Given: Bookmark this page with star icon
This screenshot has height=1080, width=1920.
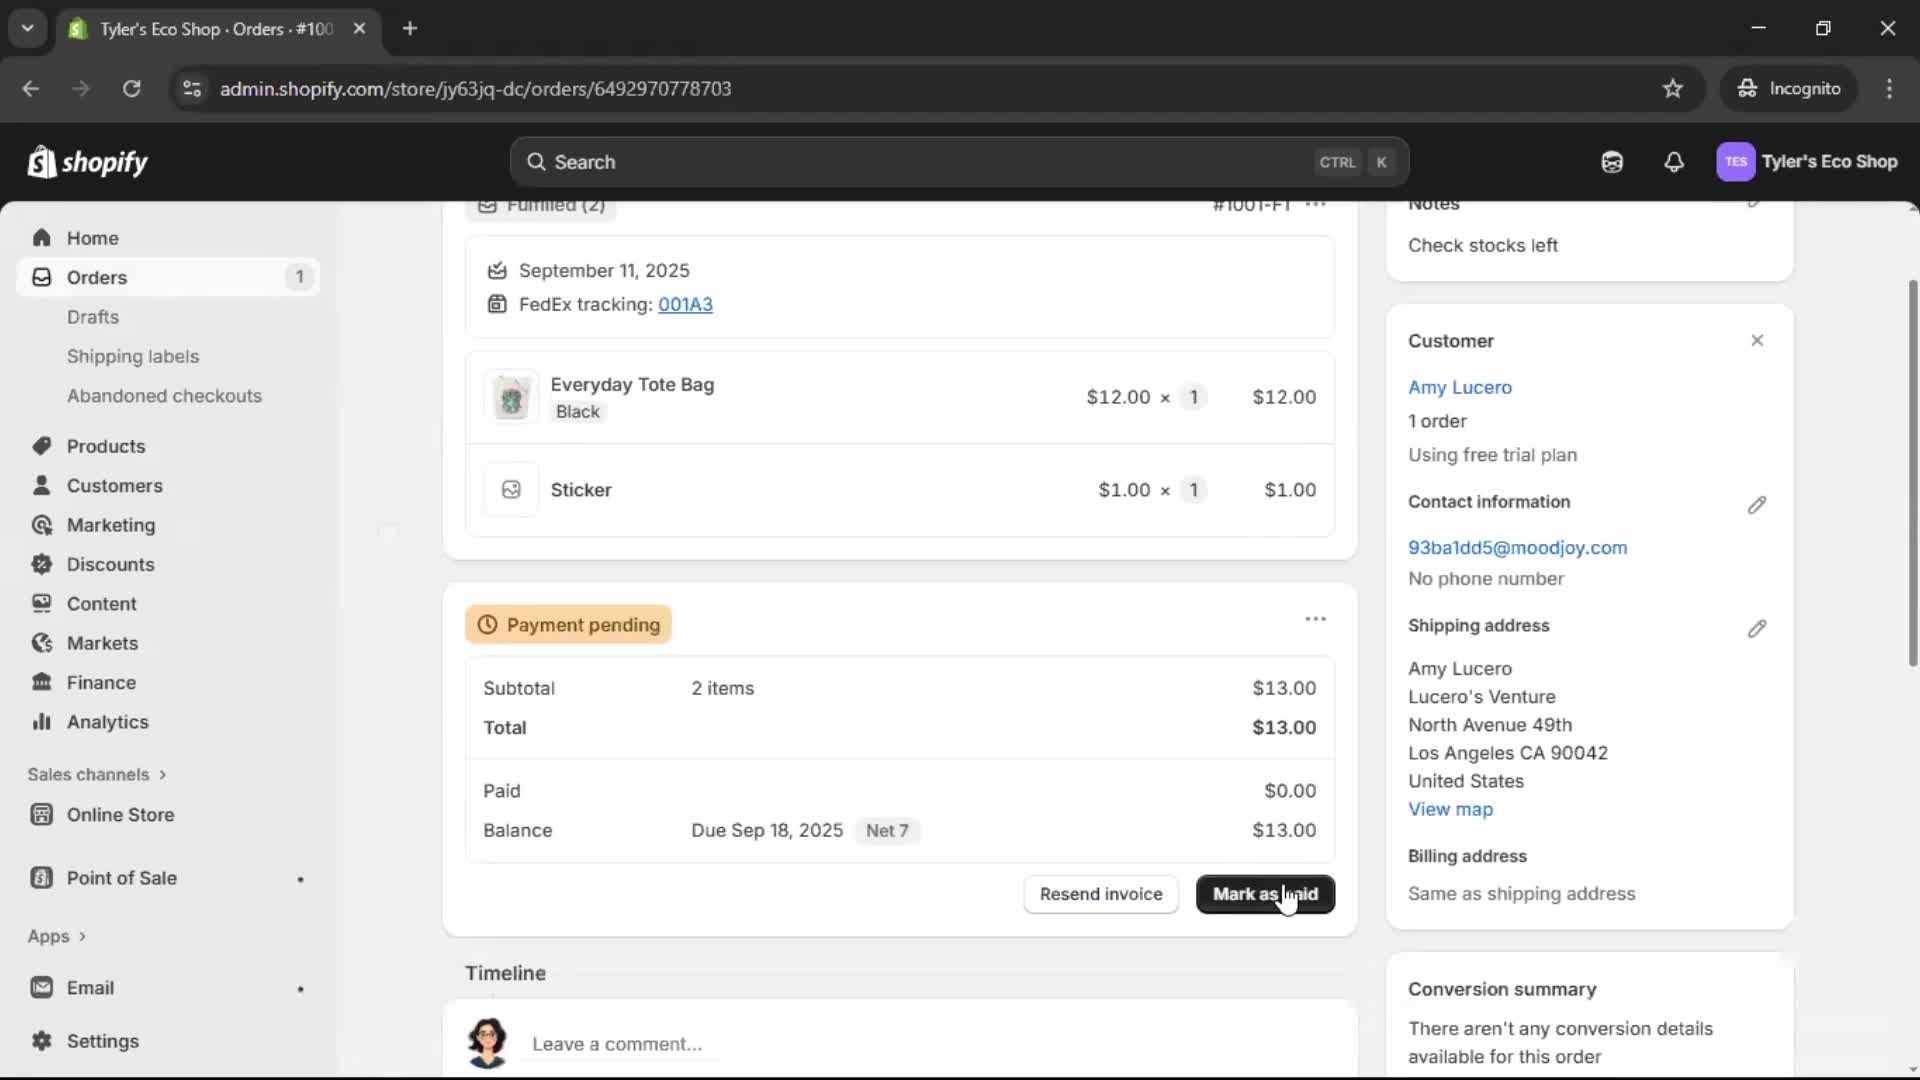Looking at the screenshot, I should pyautogui.click(x=1673, y=89).
